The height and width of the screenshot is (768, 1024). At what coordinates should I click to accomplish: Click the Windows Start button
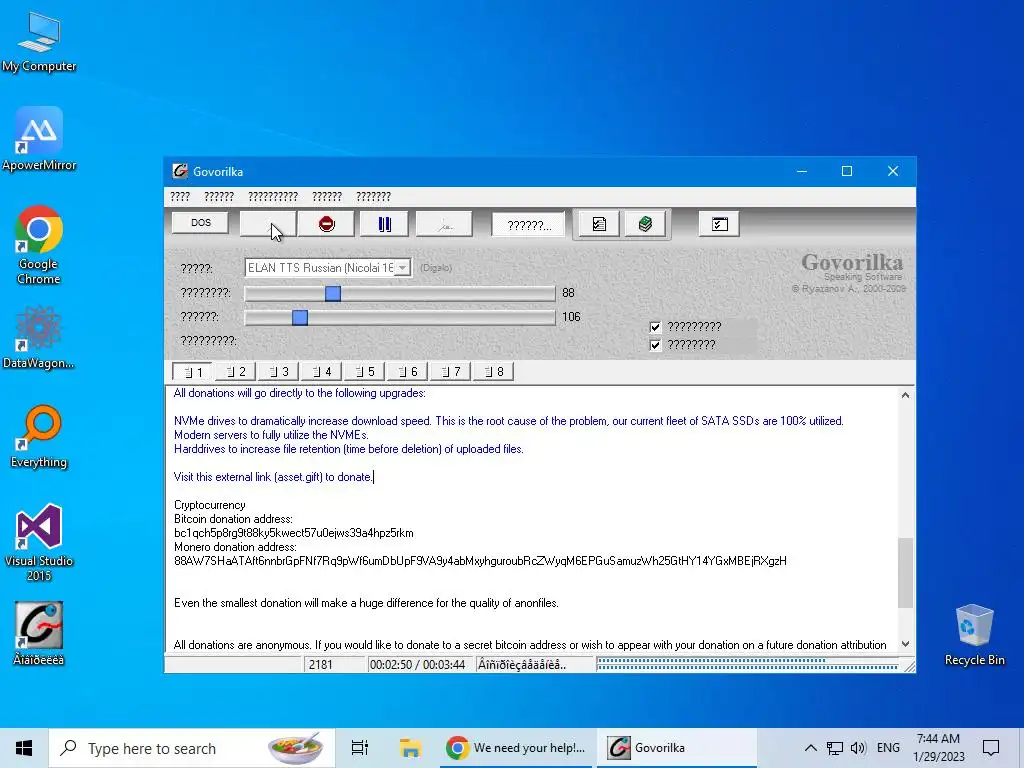point(24,748)
